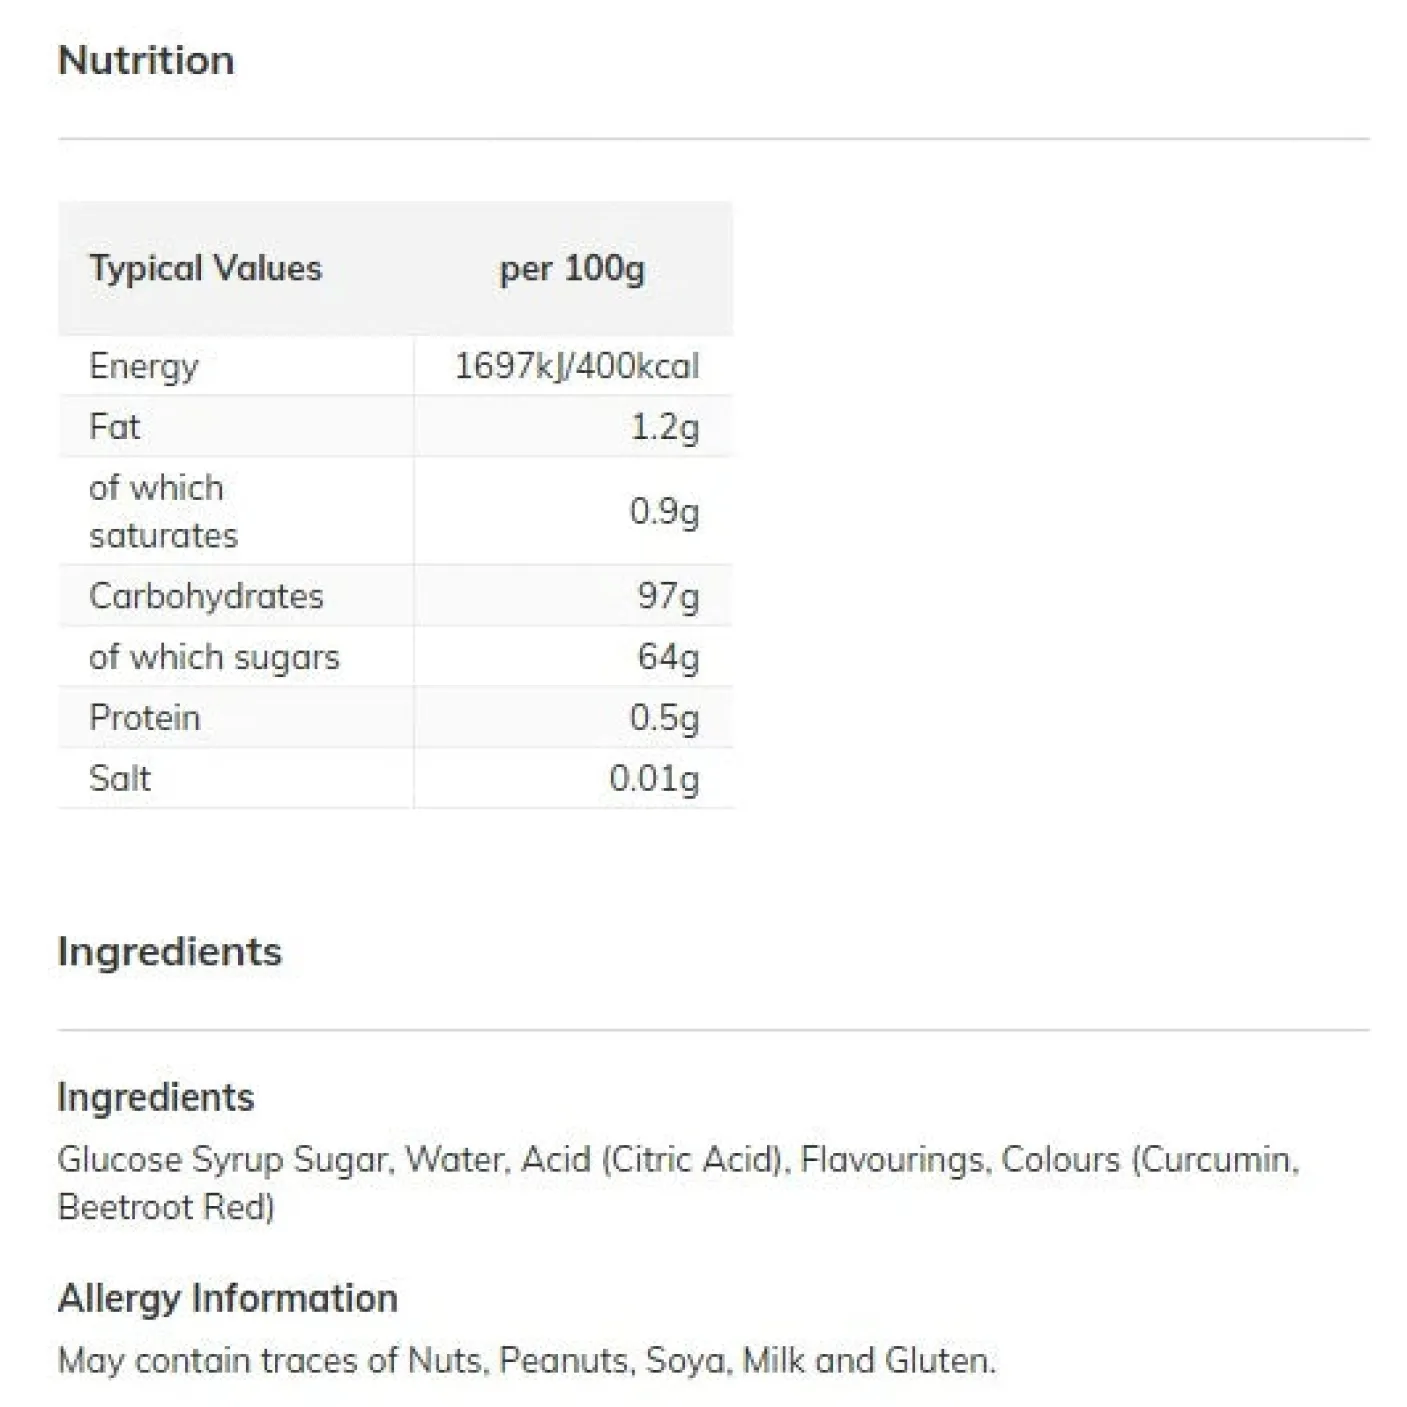This screenshot has width=1407, height=1407.
Task: Click the 1.2g fat value
Action: click(664, 427)
